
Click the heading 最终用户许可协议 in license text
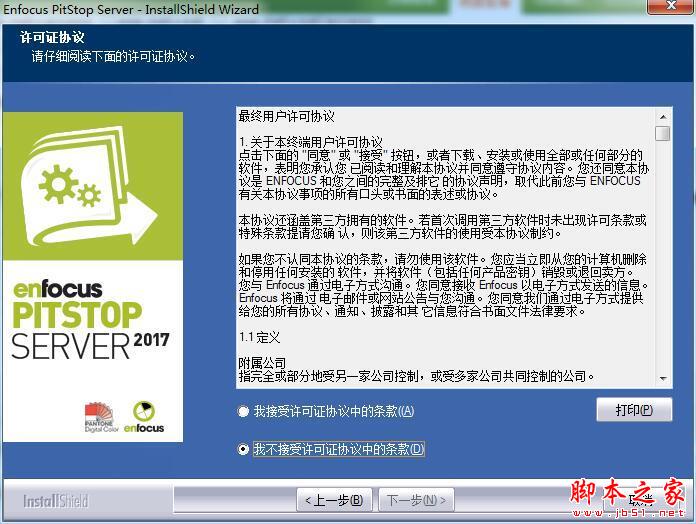pos(286,117)
